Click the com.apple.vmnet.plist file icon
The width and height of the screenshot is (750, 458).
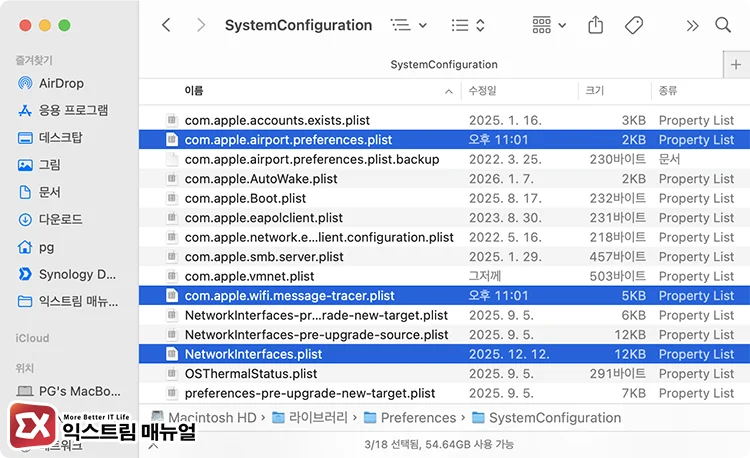[172, 276]
